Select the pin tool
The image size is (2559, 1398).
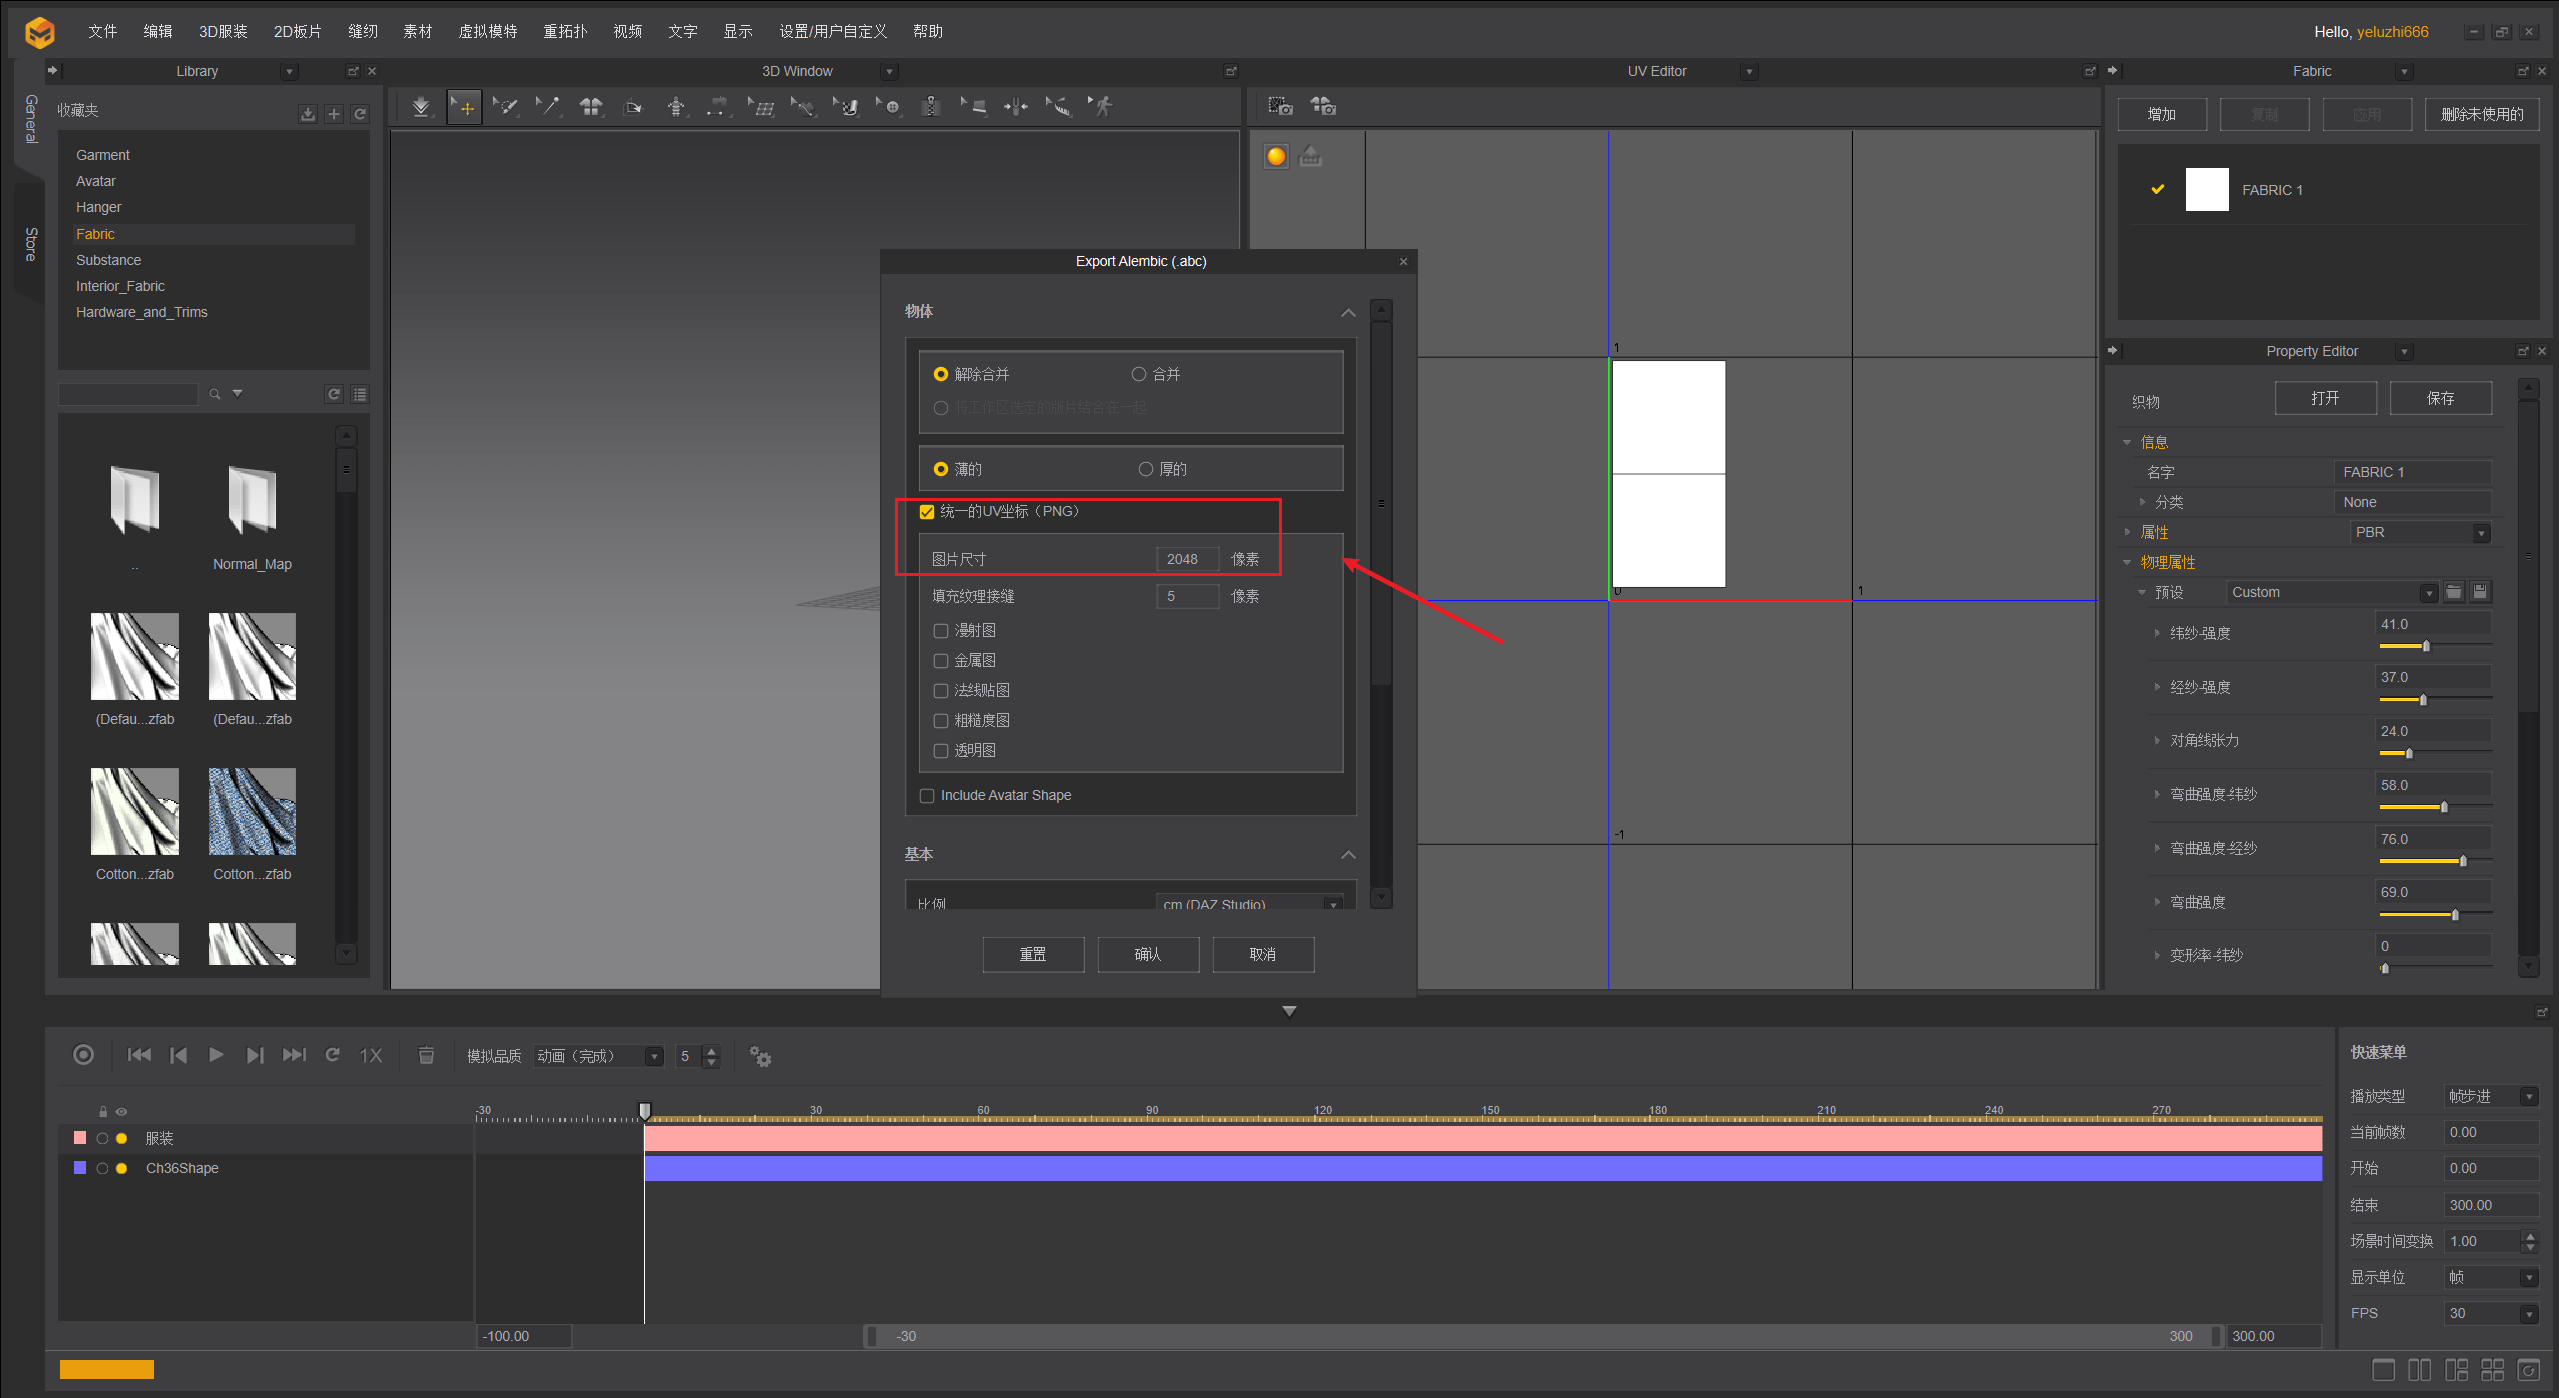tap(549, 107)
